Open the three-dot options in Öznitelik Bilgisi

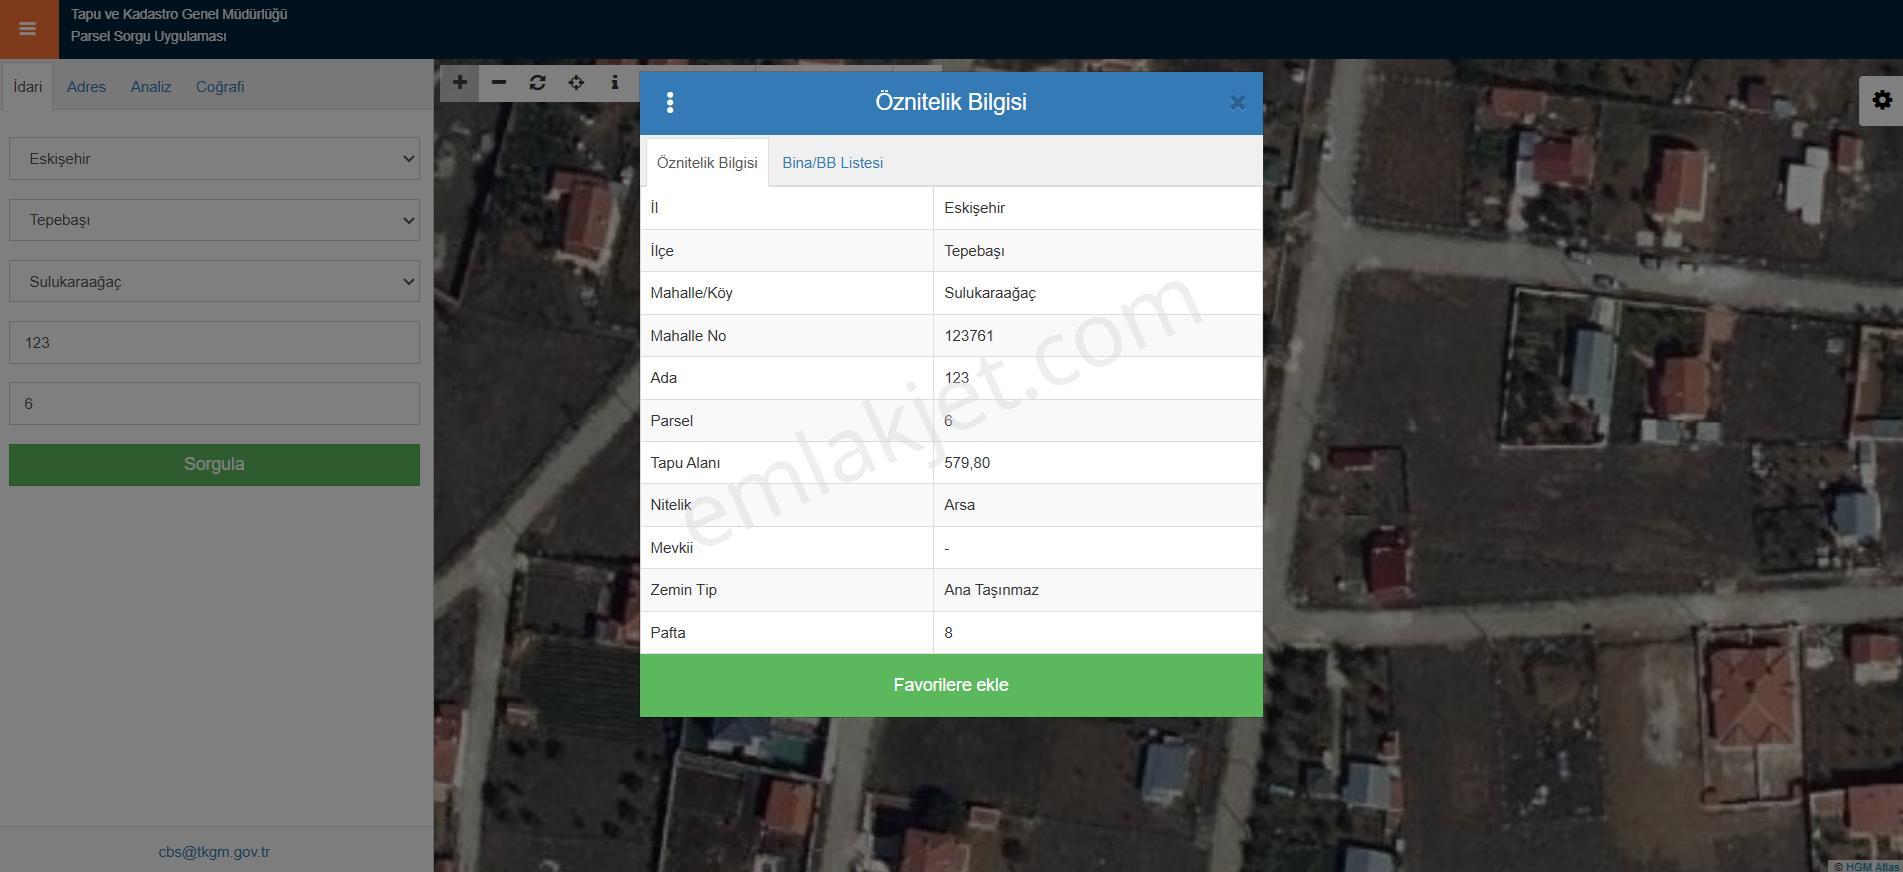670,102
